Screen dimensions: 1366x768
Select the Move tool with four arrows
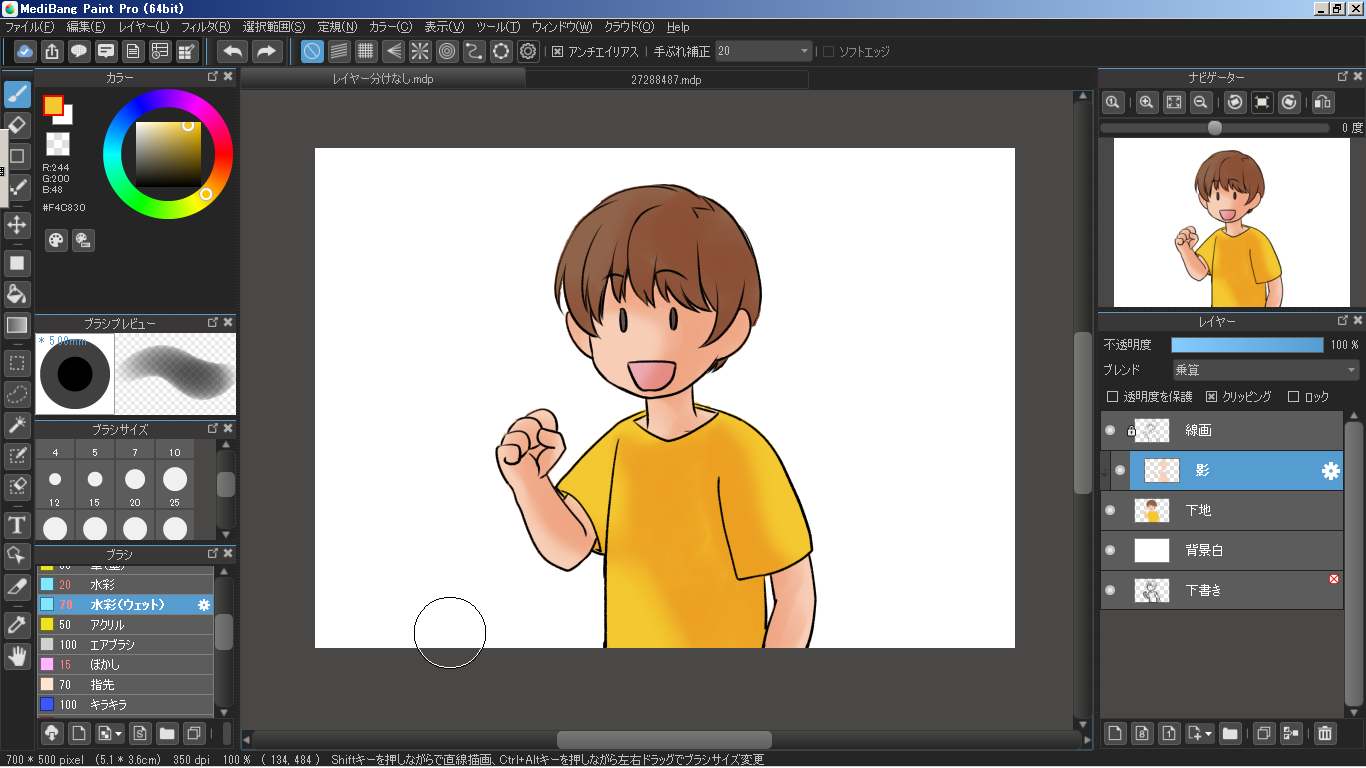(17, 224)
